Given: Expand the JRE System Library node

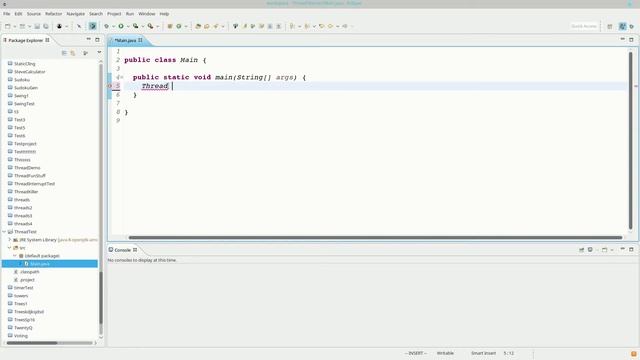Looking at the screenshot, I should [10, 240].
